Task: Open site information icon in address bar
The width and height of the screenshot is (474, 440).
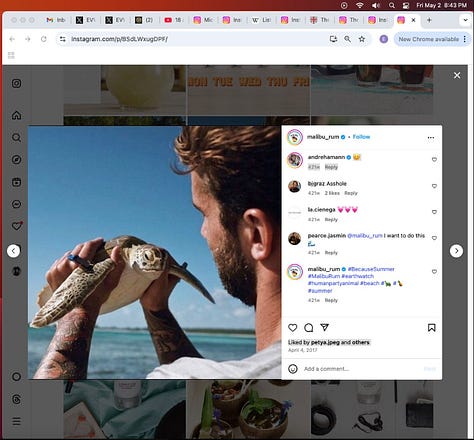Action: click(x=62, y=39)
